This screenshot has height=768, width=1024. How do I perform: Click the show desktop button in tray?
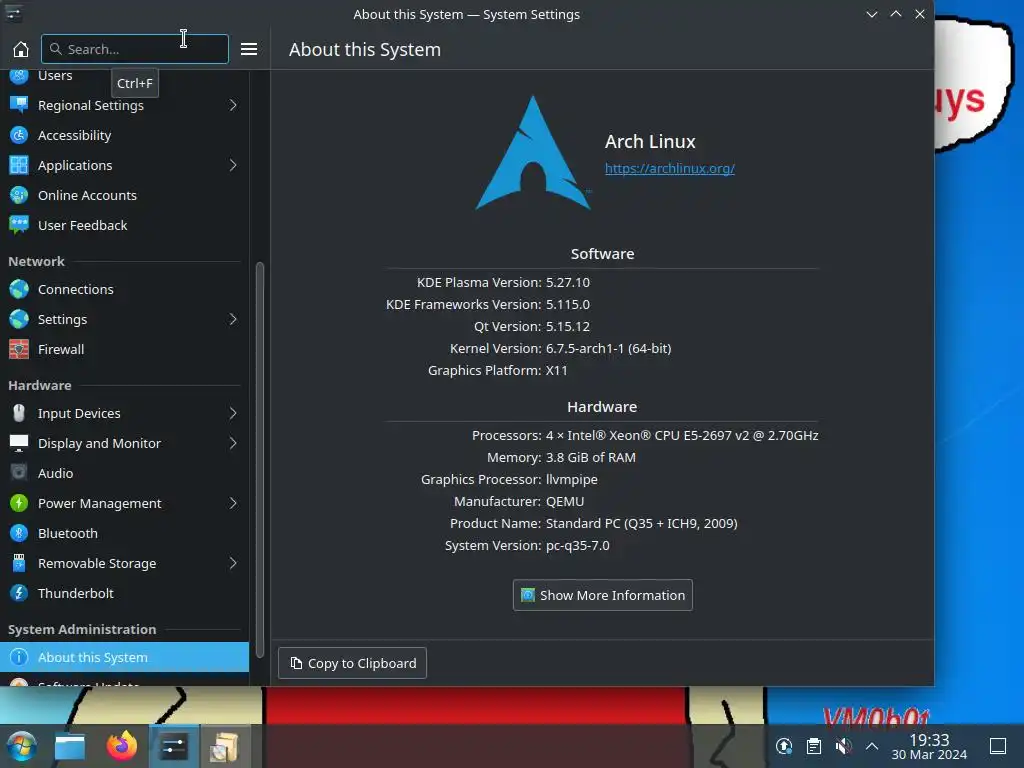pos(998,746)
